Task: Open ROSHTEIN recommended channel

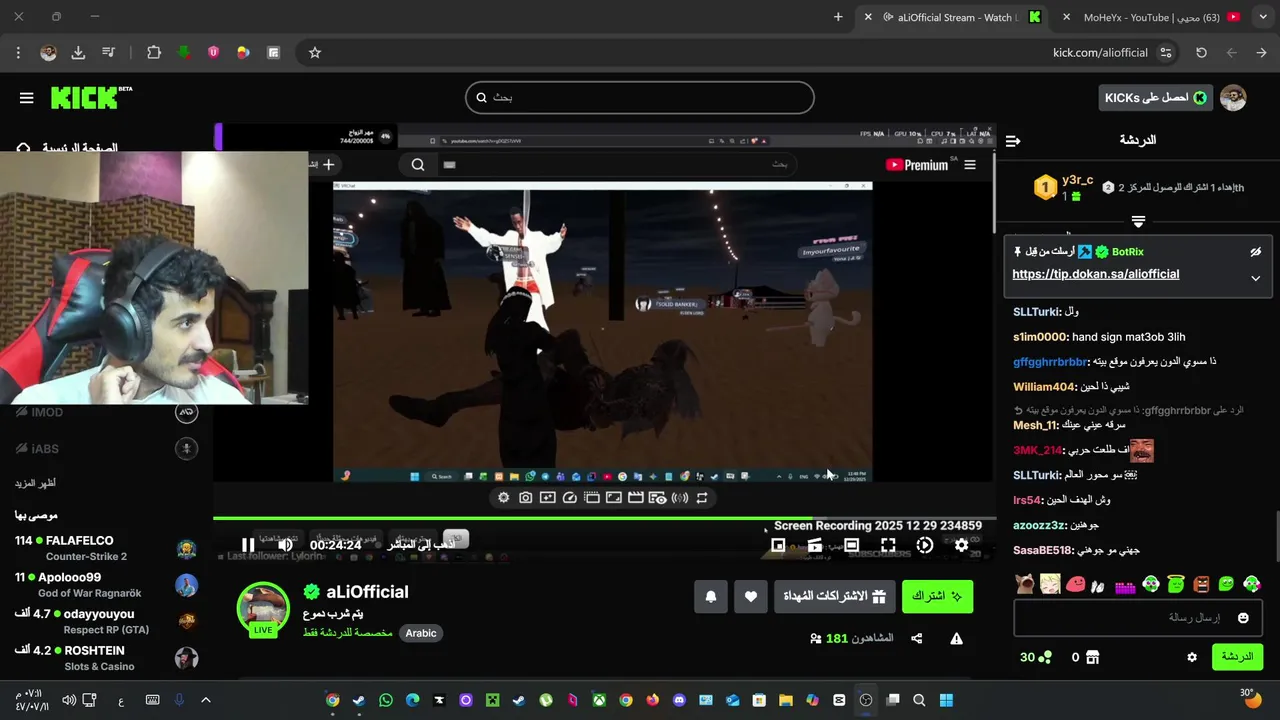Action: (x=106, y=658)
